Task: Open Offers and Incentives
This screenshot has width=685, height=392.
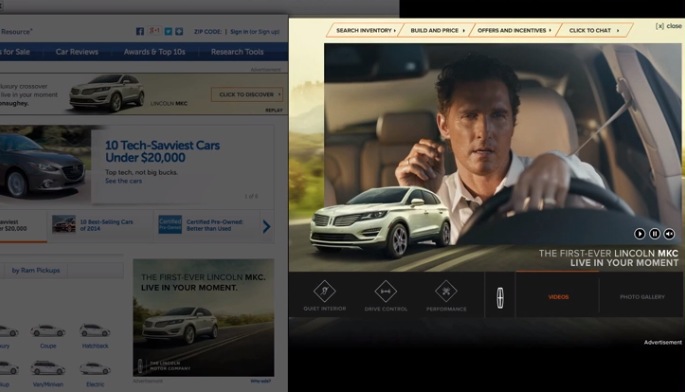Action: (x=514, y=30)
